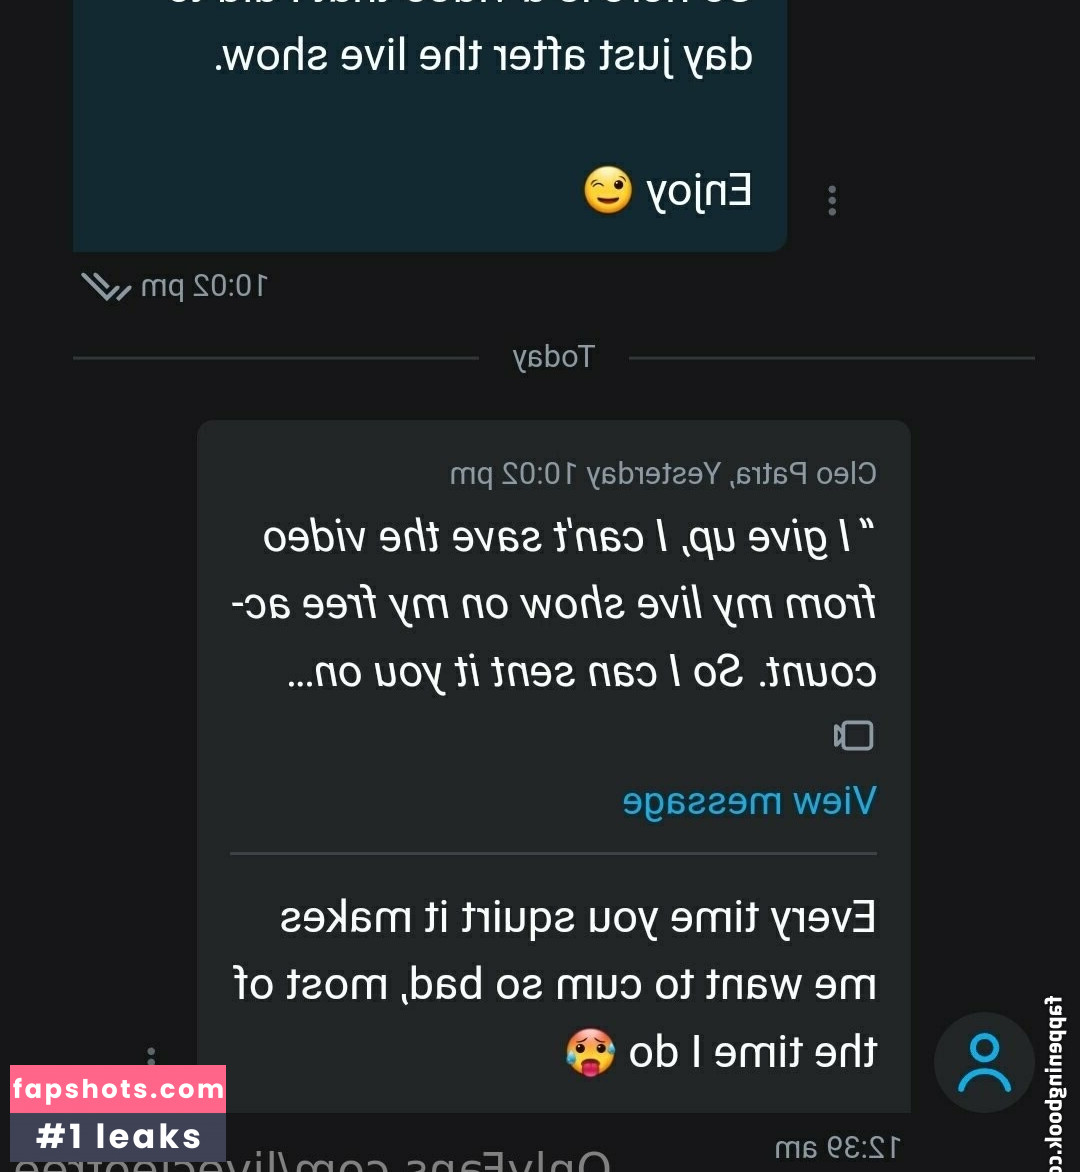
Task: Click the #1 leaks badge
Action: pos(118,1137)
